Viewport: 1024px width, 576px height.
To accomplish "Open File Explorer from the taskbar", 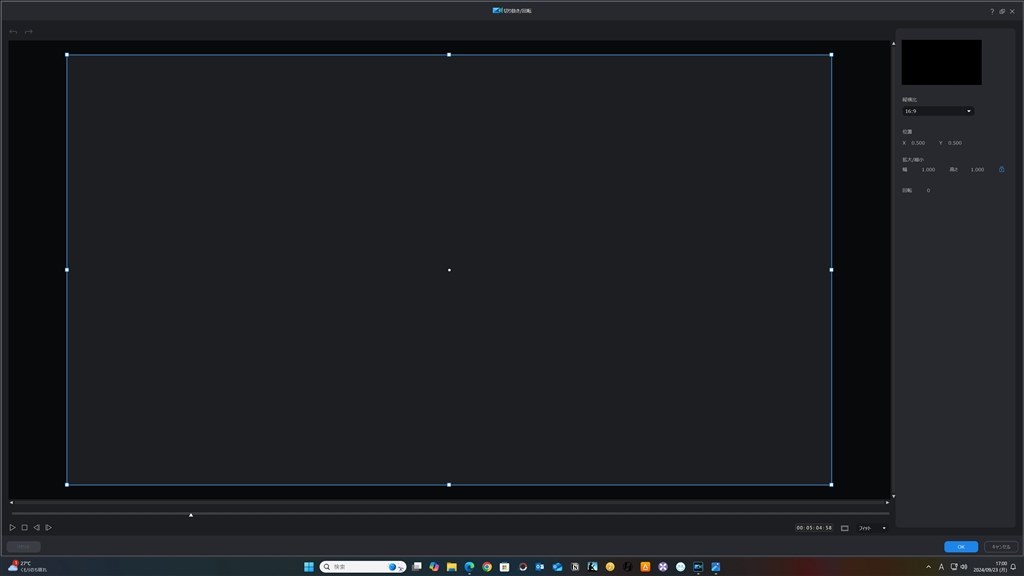I will point(451,567).
